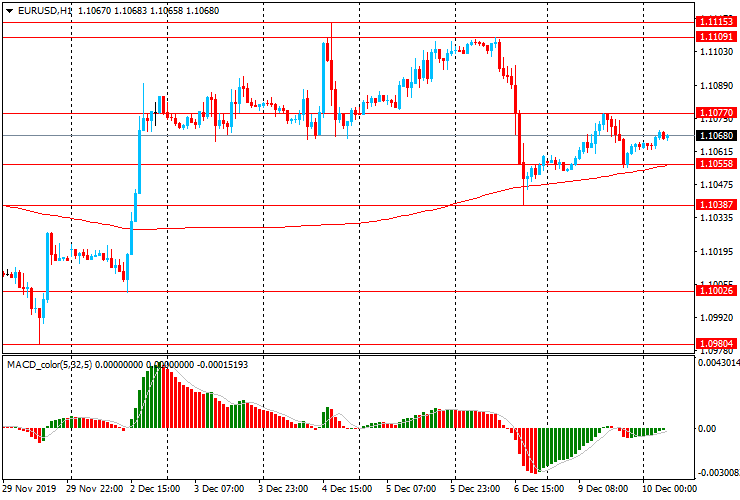Select the 1.10026 price level label

coord(716,291)
